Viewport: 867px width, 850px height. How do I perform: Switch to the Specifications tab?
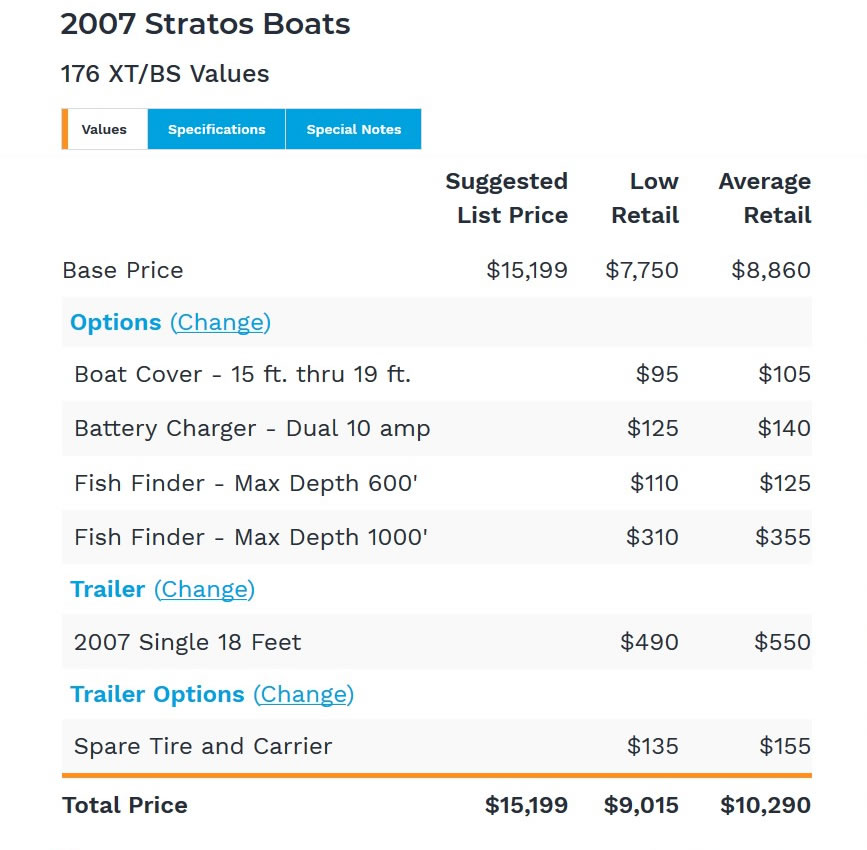click(x=216, y=129)
